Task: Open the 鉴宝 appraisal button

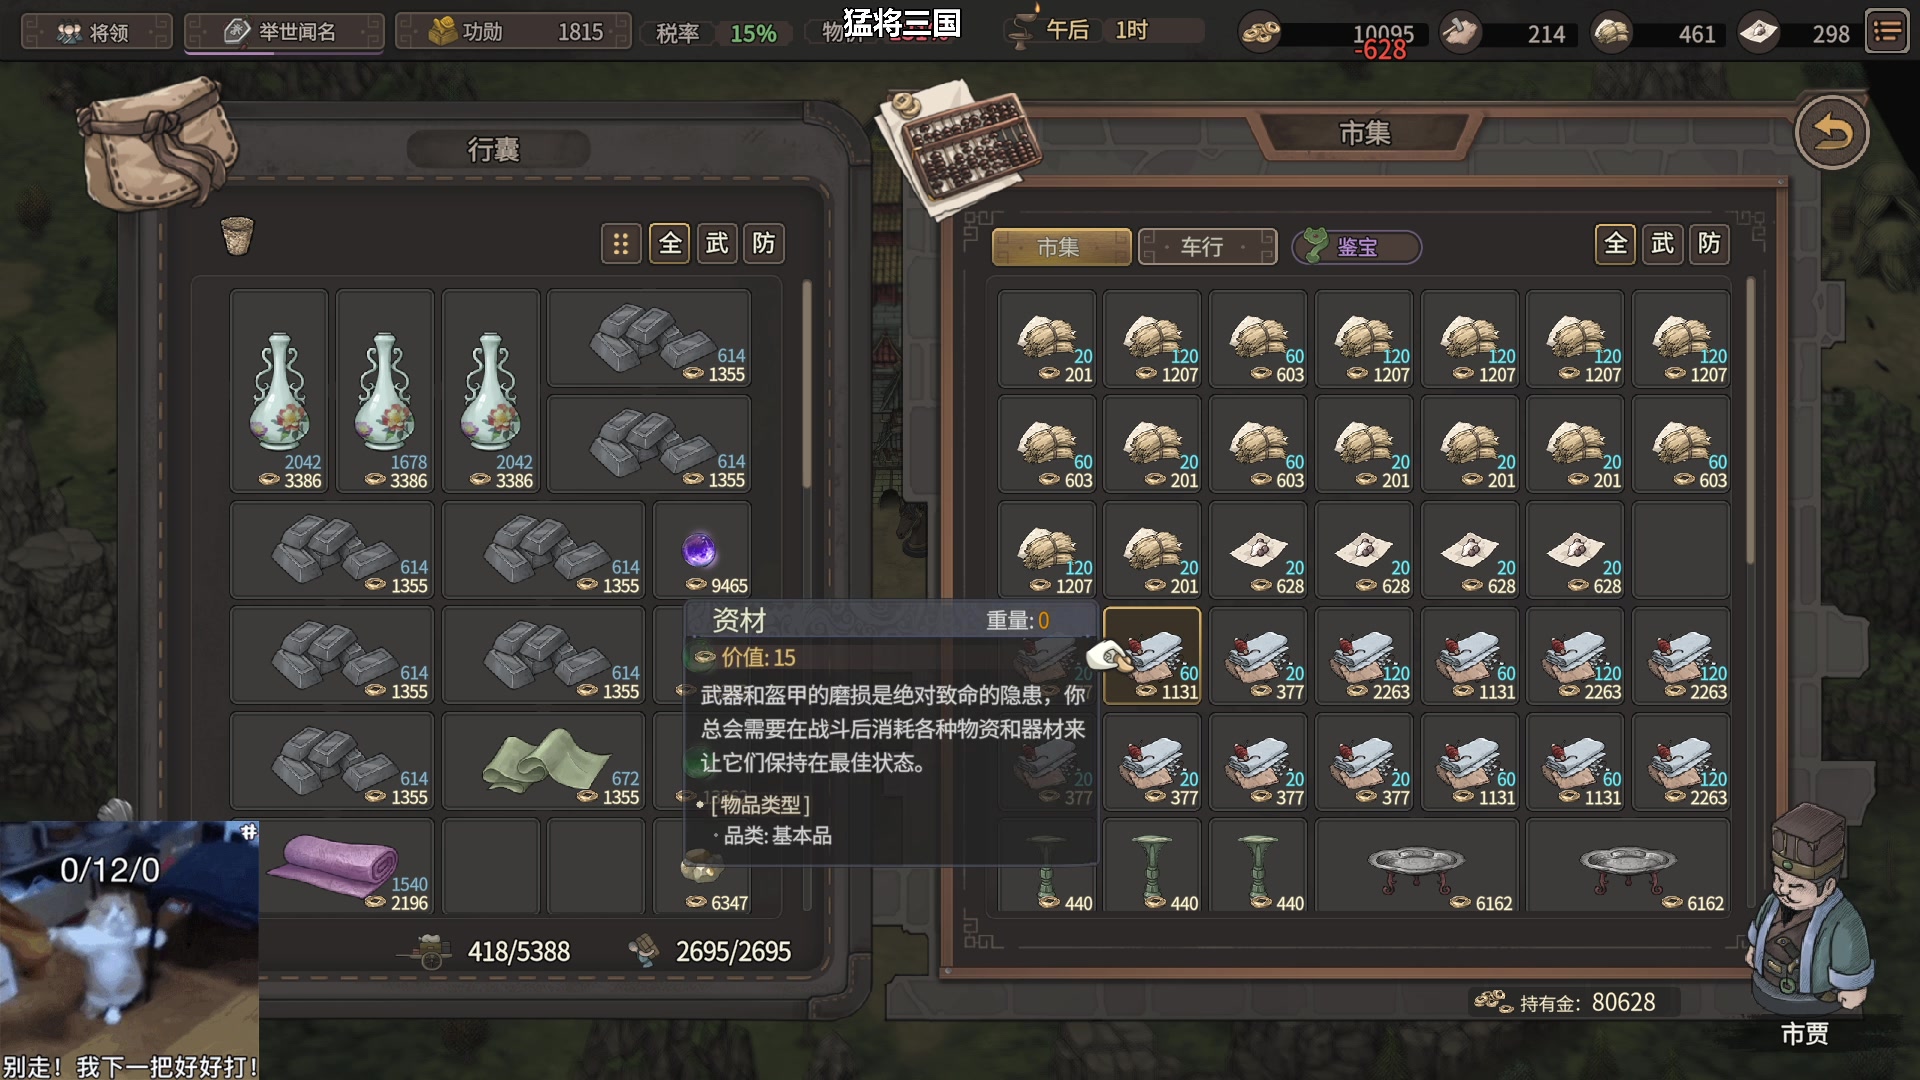Action: [x=1357, y=247]
